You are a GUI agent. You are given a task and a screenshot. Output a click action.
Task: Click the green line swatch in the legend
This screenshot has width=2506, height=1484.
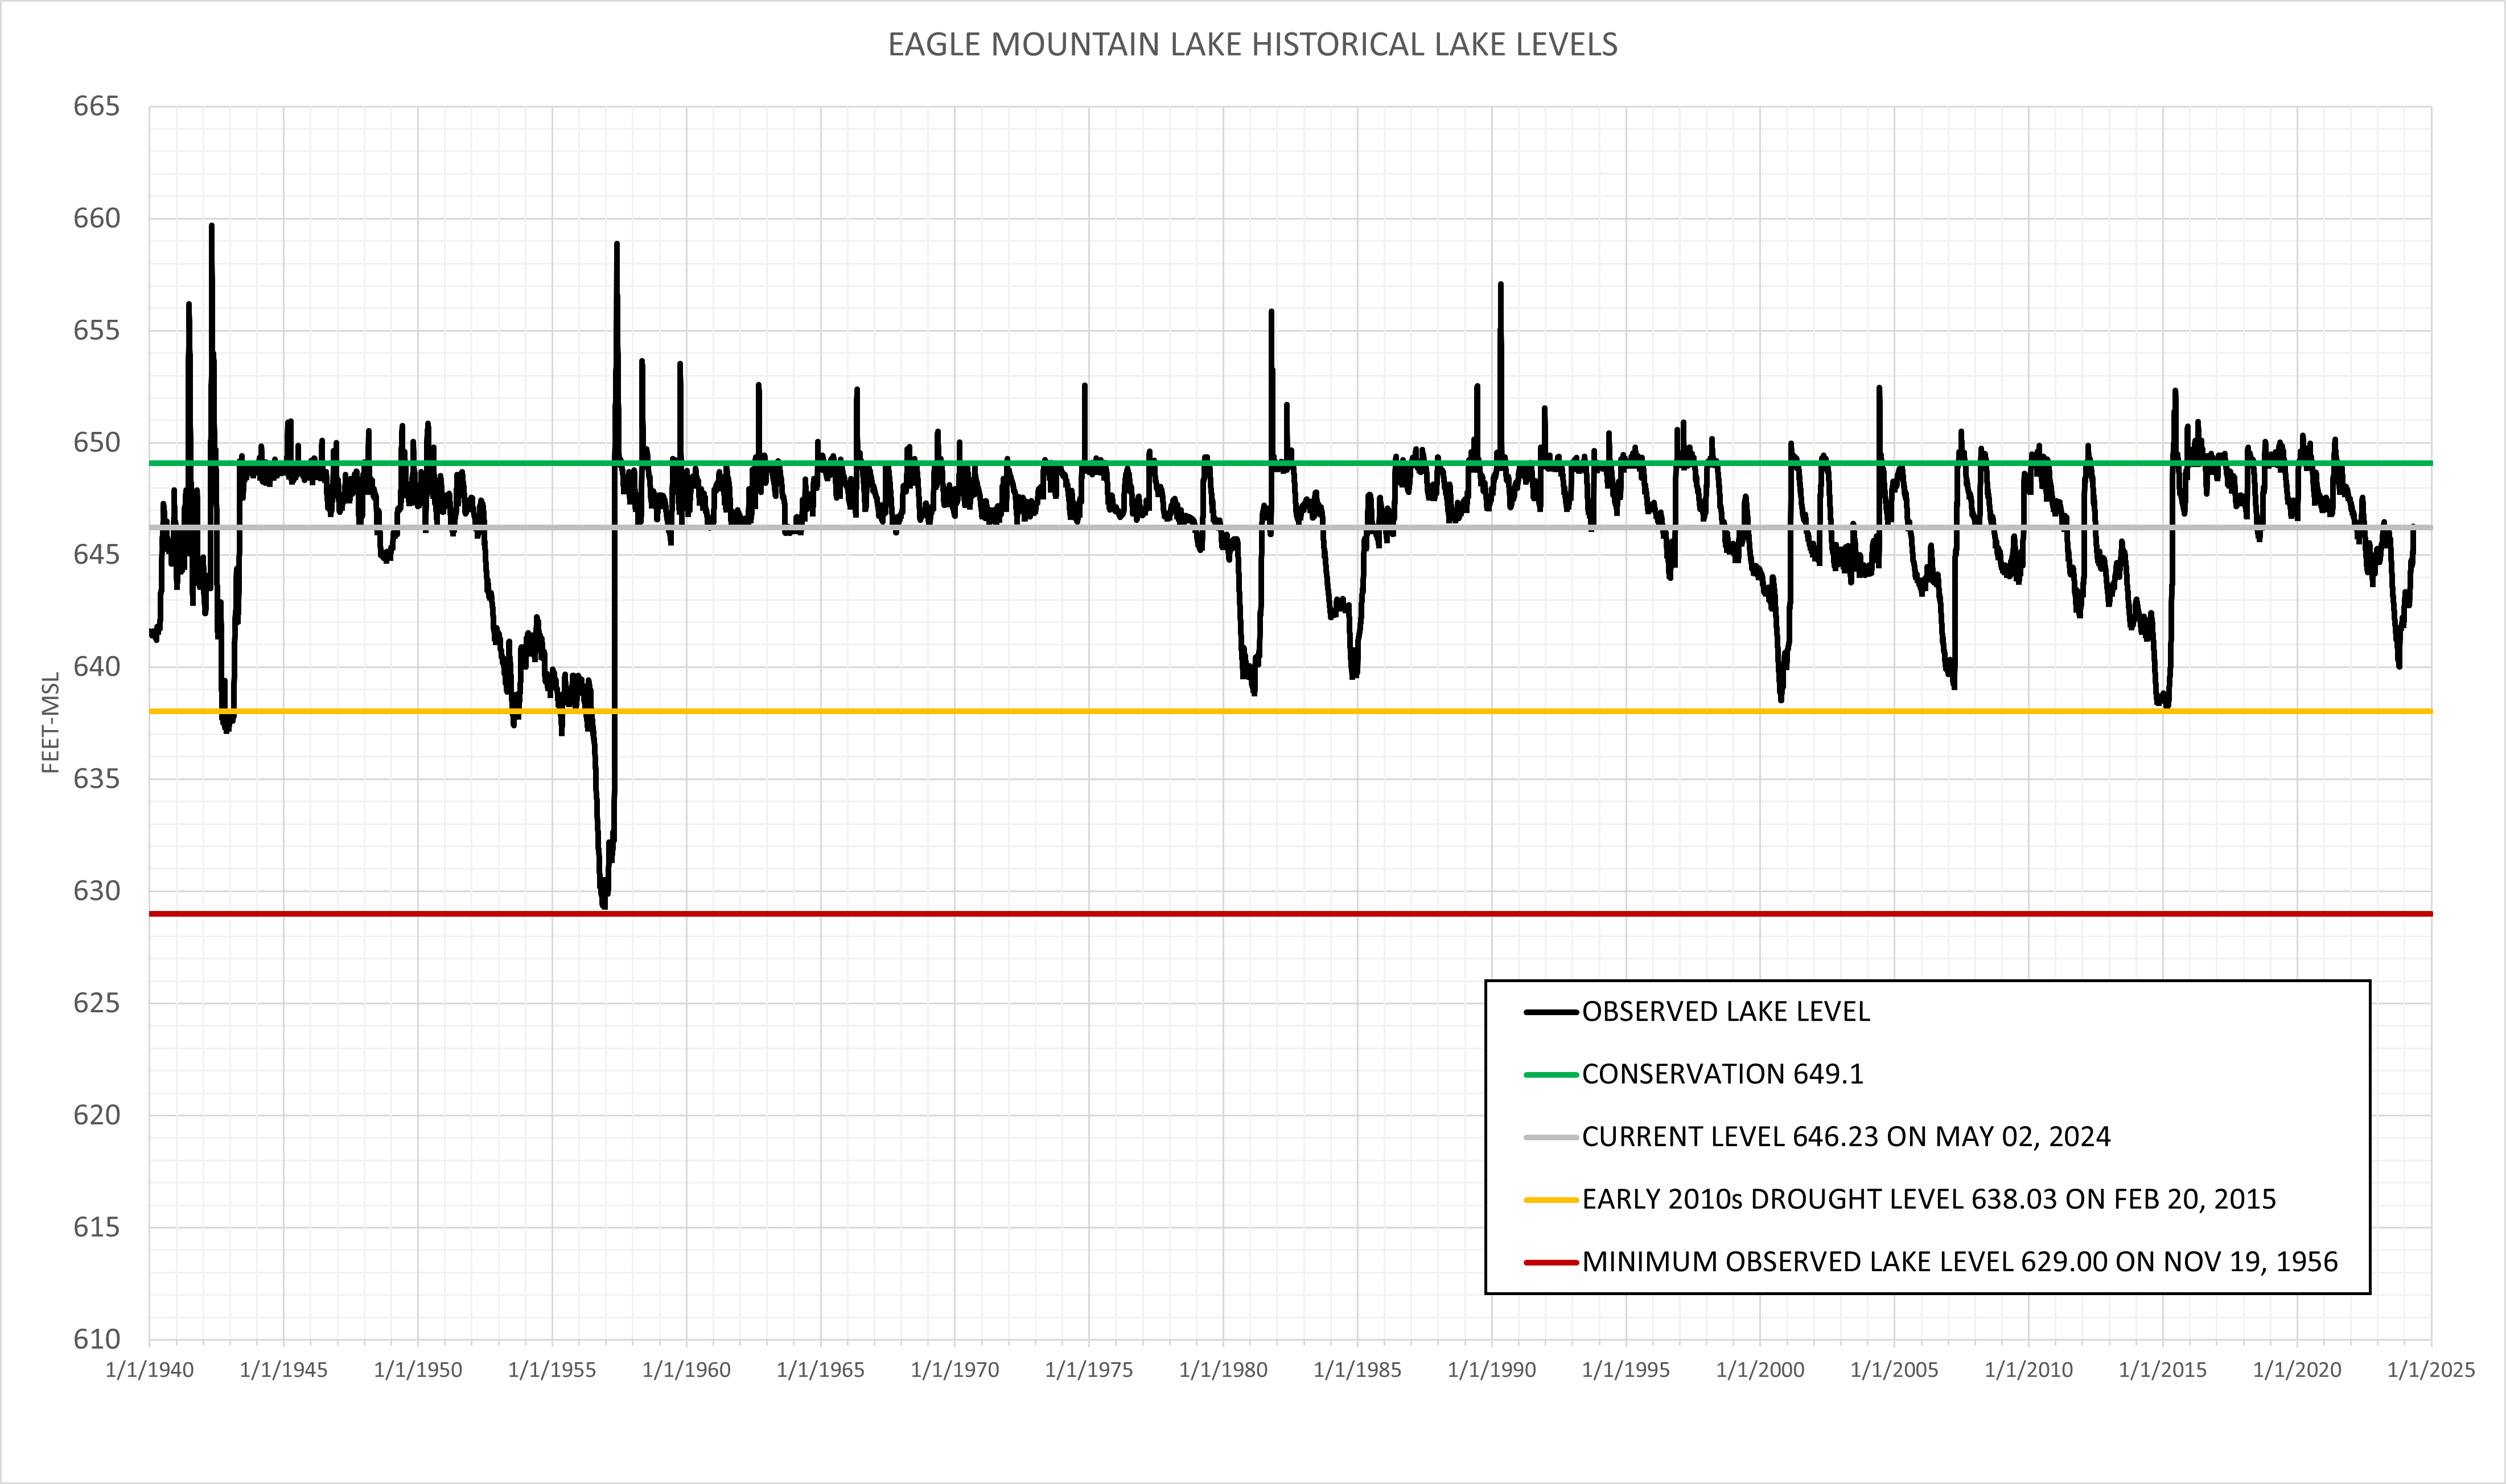[x=1551, y=1075]
